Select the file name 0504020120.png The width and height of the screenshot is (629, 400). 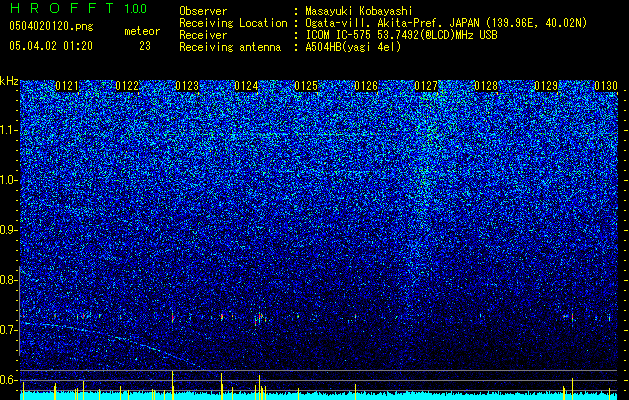[x=51, y=27]
